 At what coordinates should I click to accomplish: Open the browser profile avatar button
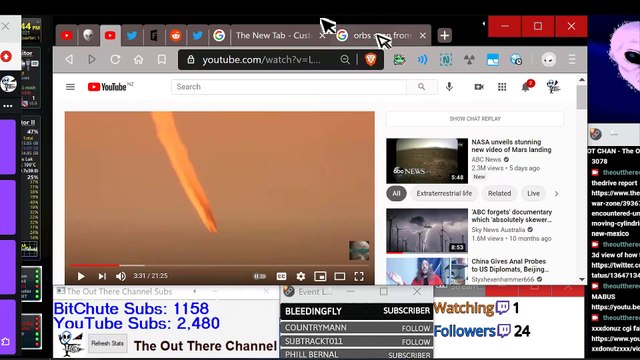[549, 60]
